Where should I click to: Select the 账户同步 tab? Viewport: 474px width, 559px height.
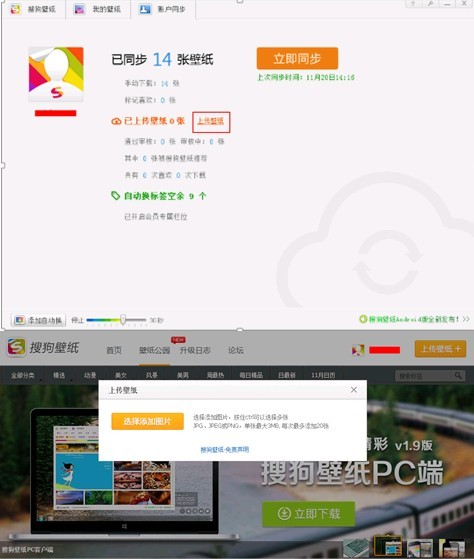[163, 9]
